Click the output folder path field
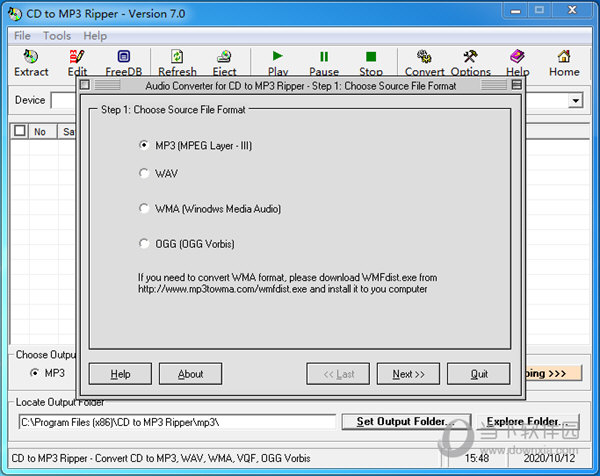600x476 pixels. [177, 422]
